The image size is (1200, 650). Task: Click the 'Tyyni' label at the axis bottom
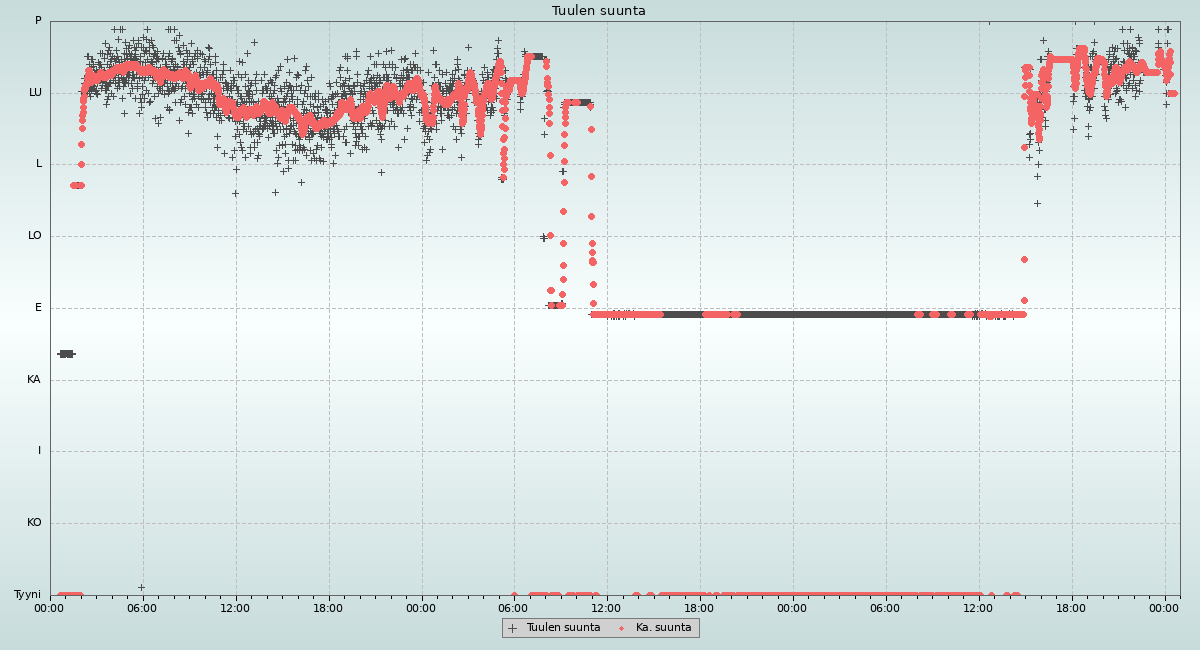tap(28, 595)
